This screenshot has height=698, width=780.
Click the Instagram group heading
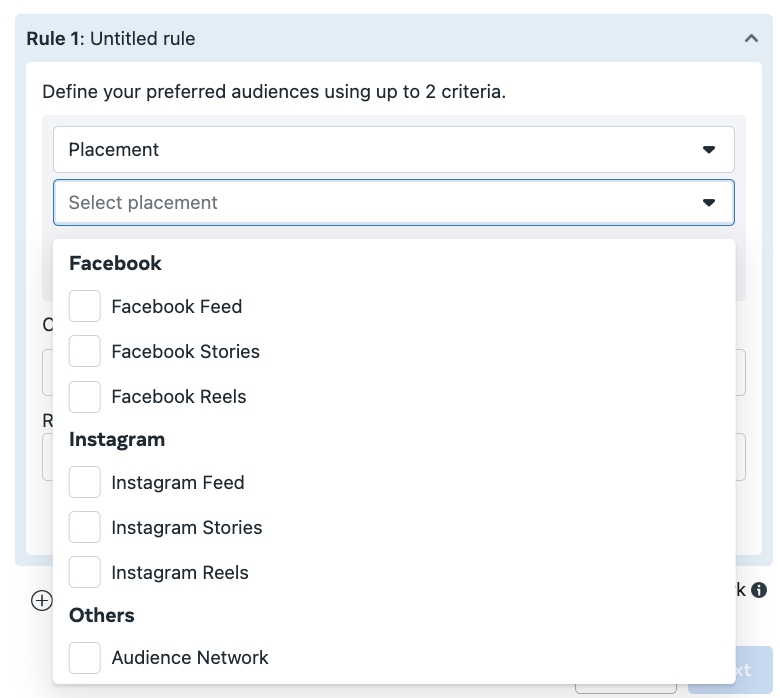(117, 440)
